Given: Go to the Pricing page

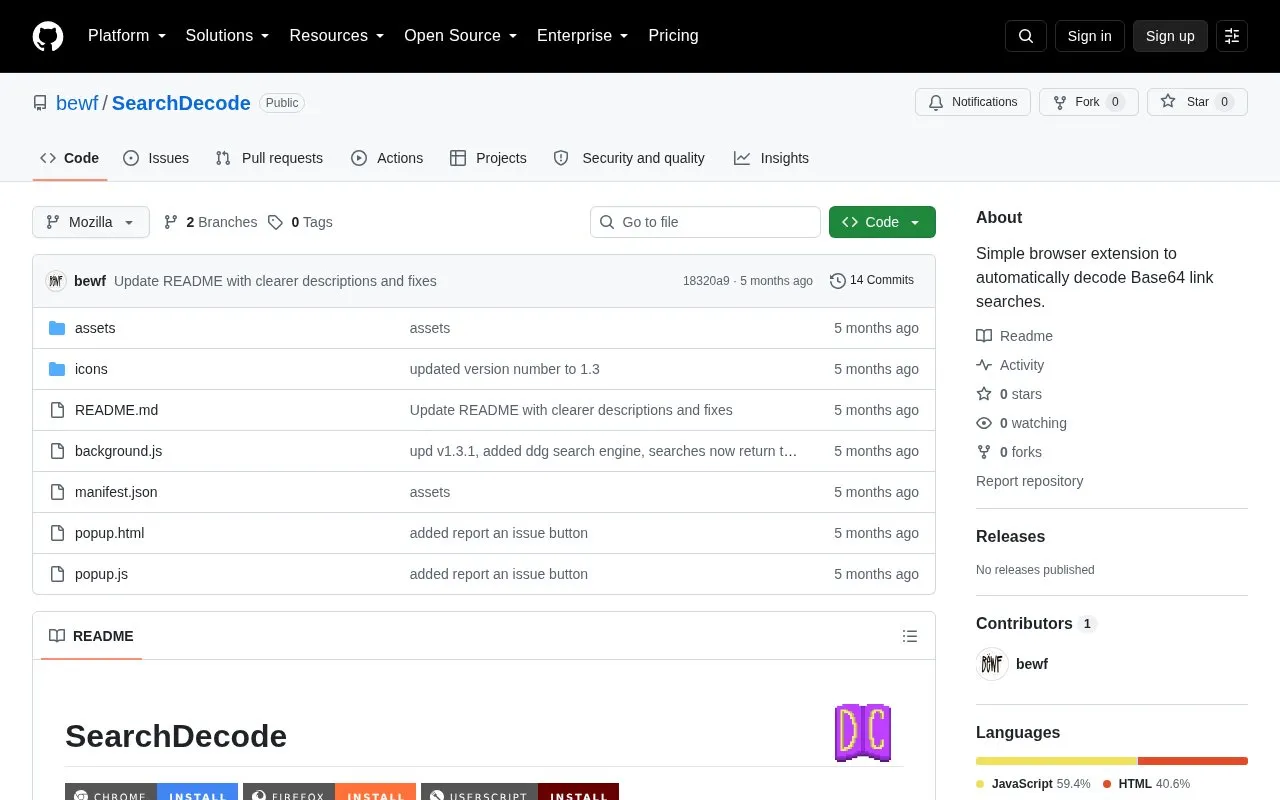Looking at the screenshot, I should 673,36.
